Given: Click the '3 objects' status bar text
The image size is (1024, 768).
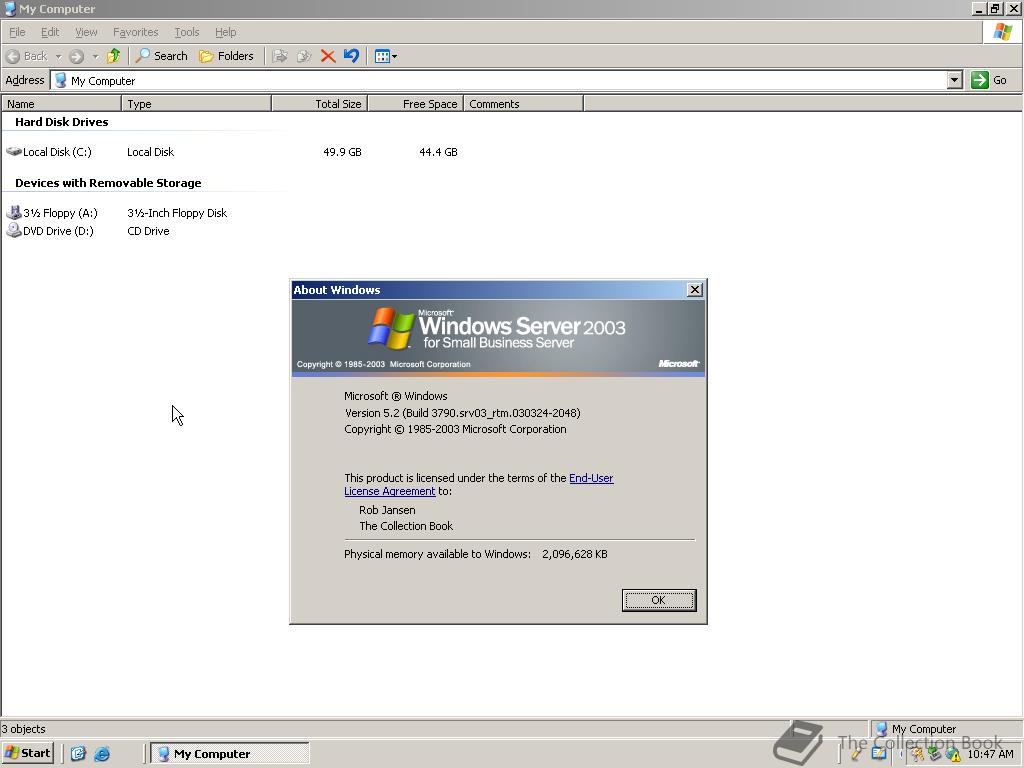Looking at the screenshot, I should coord(24,729).
